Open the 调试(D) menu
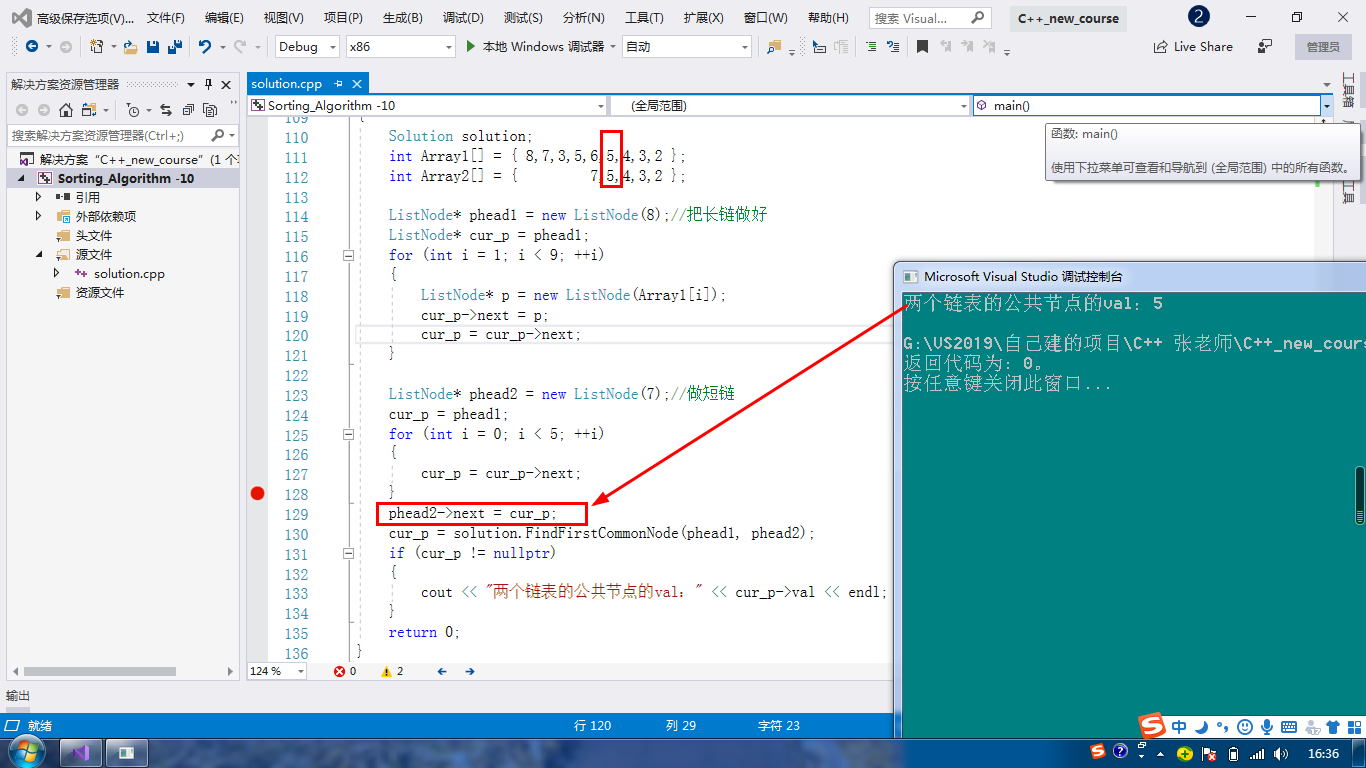1366x768 pixels. point(463,18)
